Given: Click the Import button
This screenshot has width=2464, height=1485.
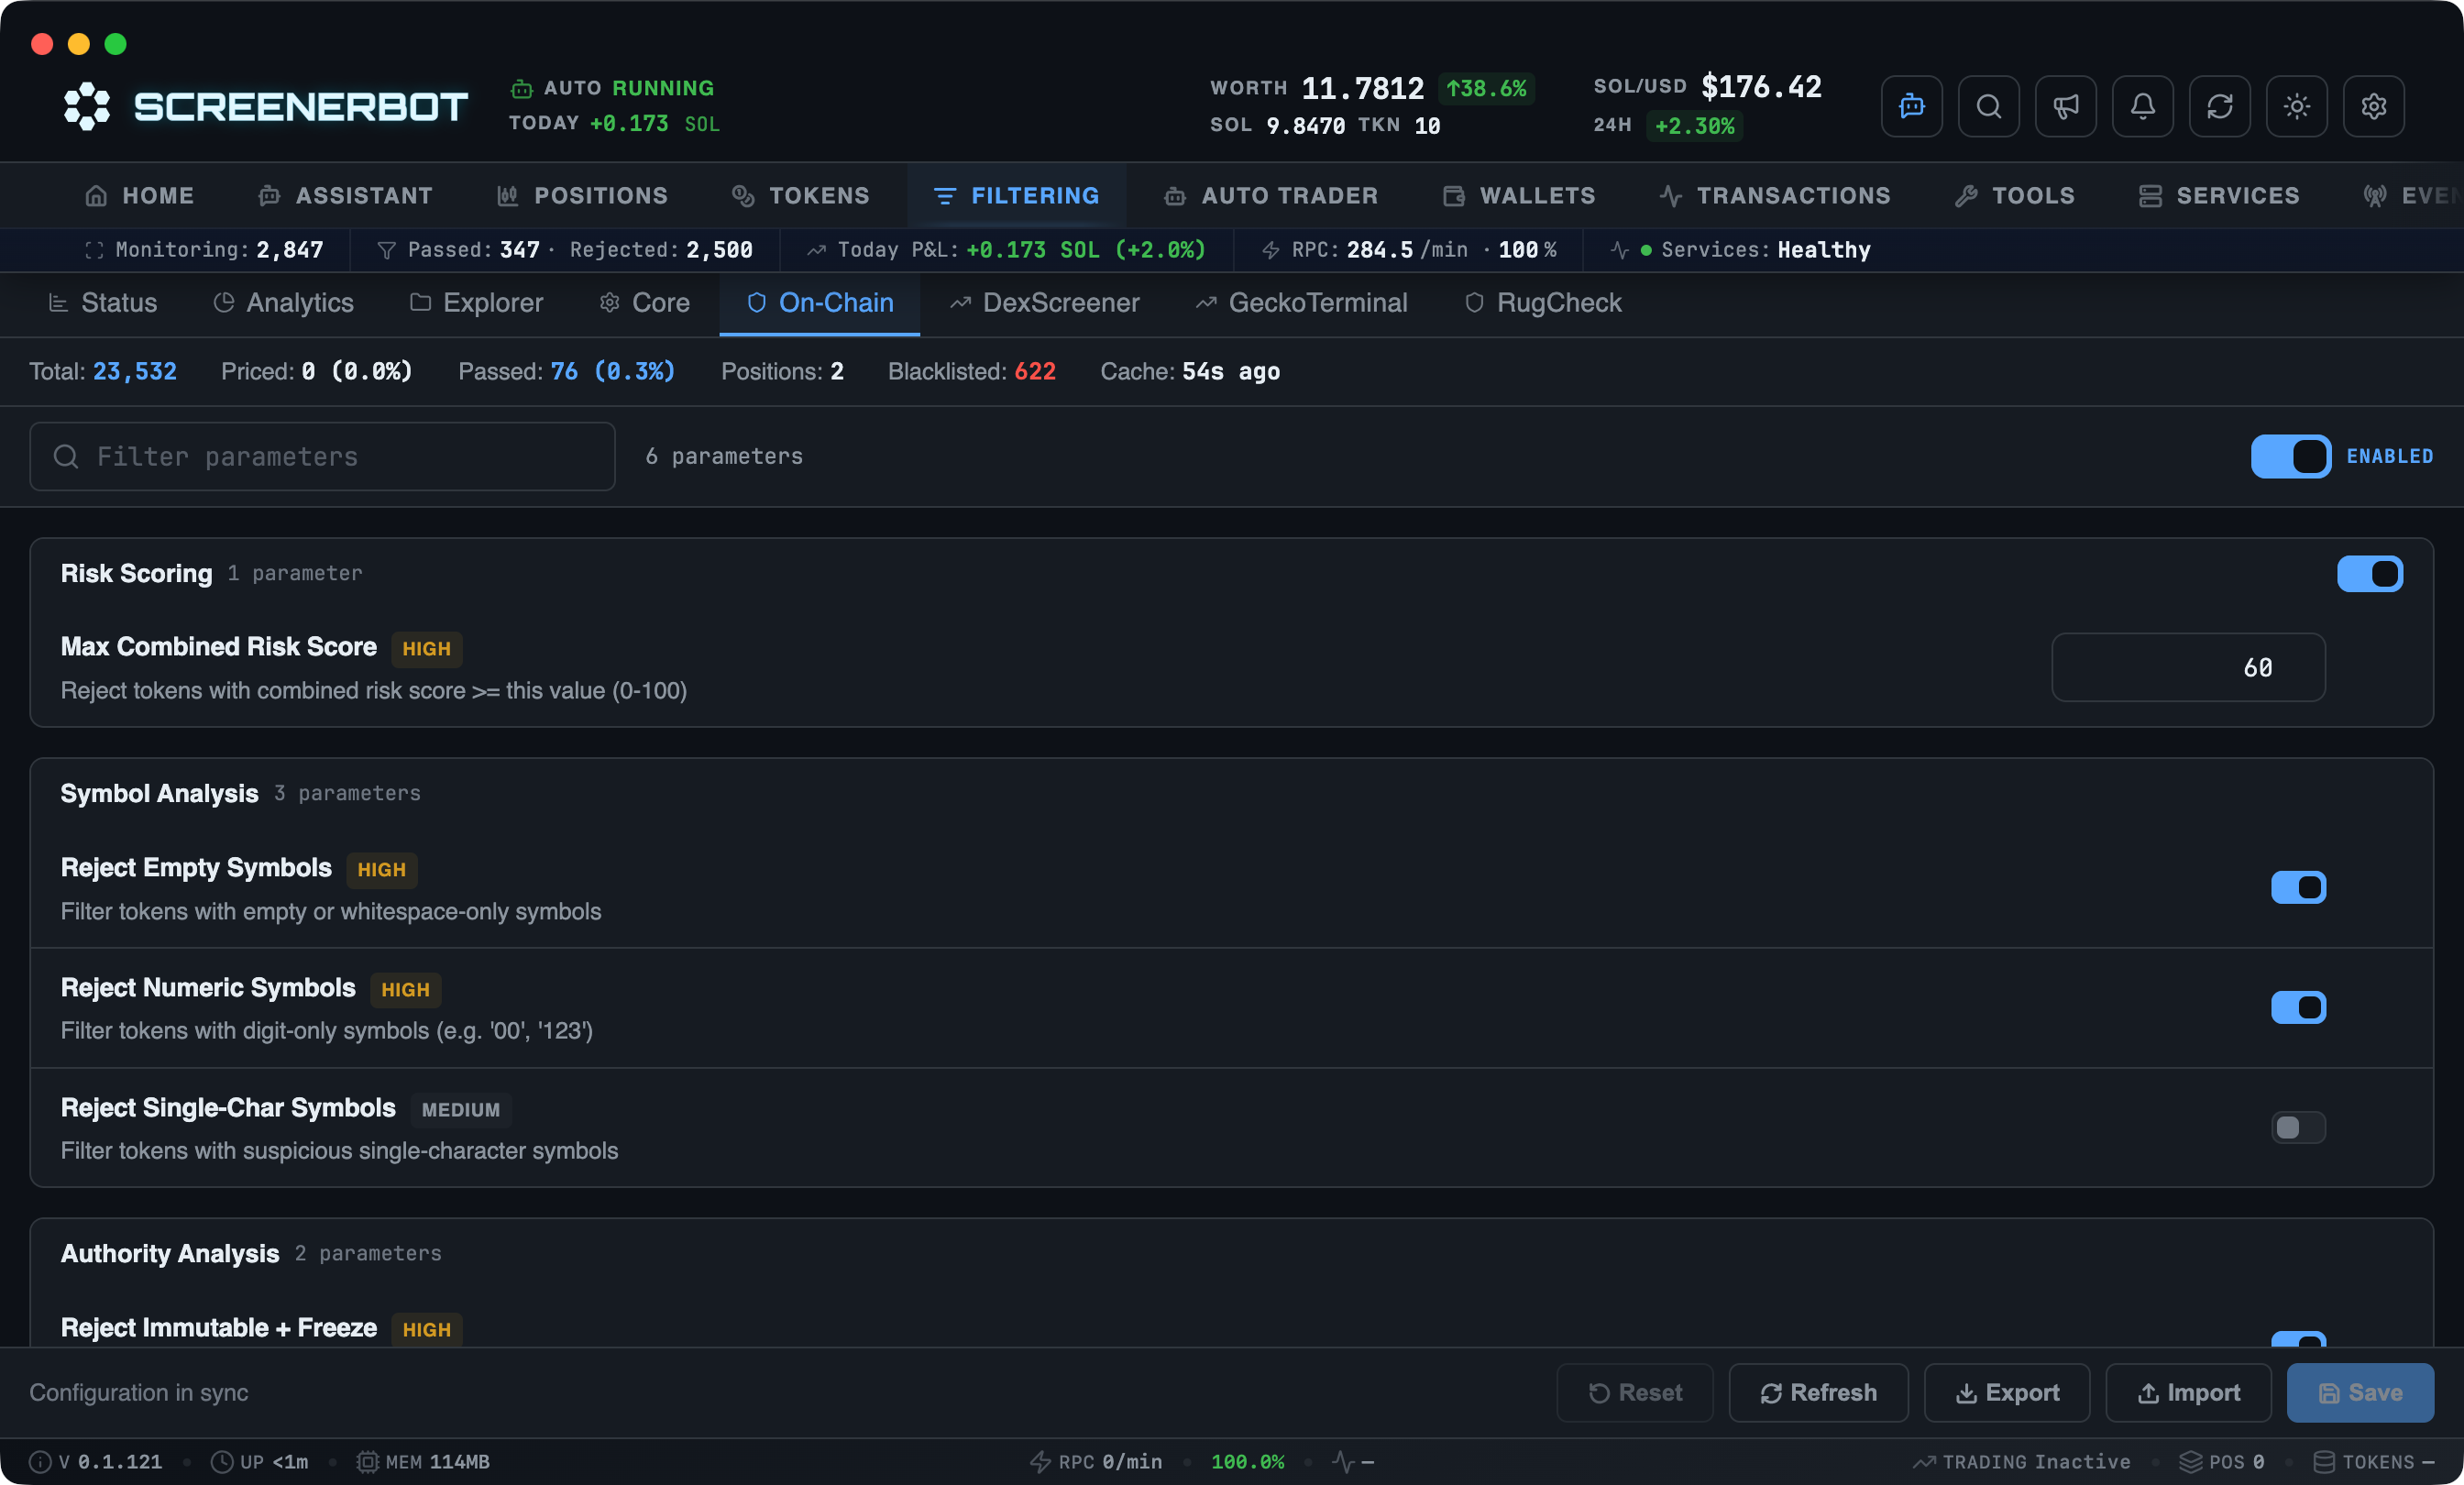Looking at the screenshot, I should coord(2188,1393).
